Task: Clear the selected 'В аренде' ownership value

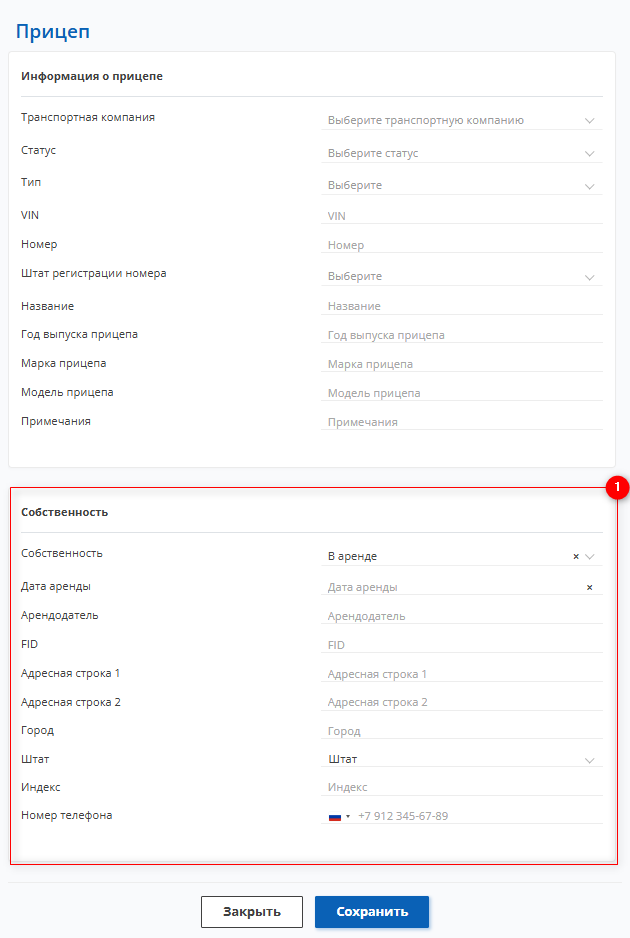Action: tap(576, 556)
